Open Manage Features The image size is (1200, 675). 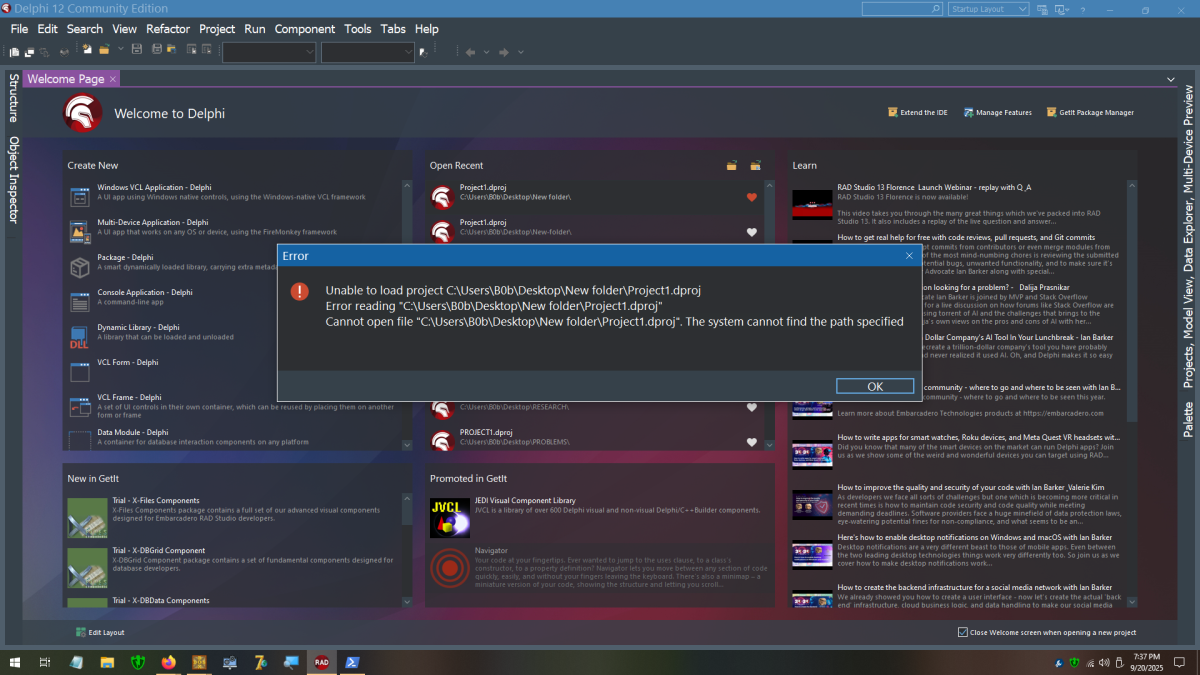coord(998,112)
